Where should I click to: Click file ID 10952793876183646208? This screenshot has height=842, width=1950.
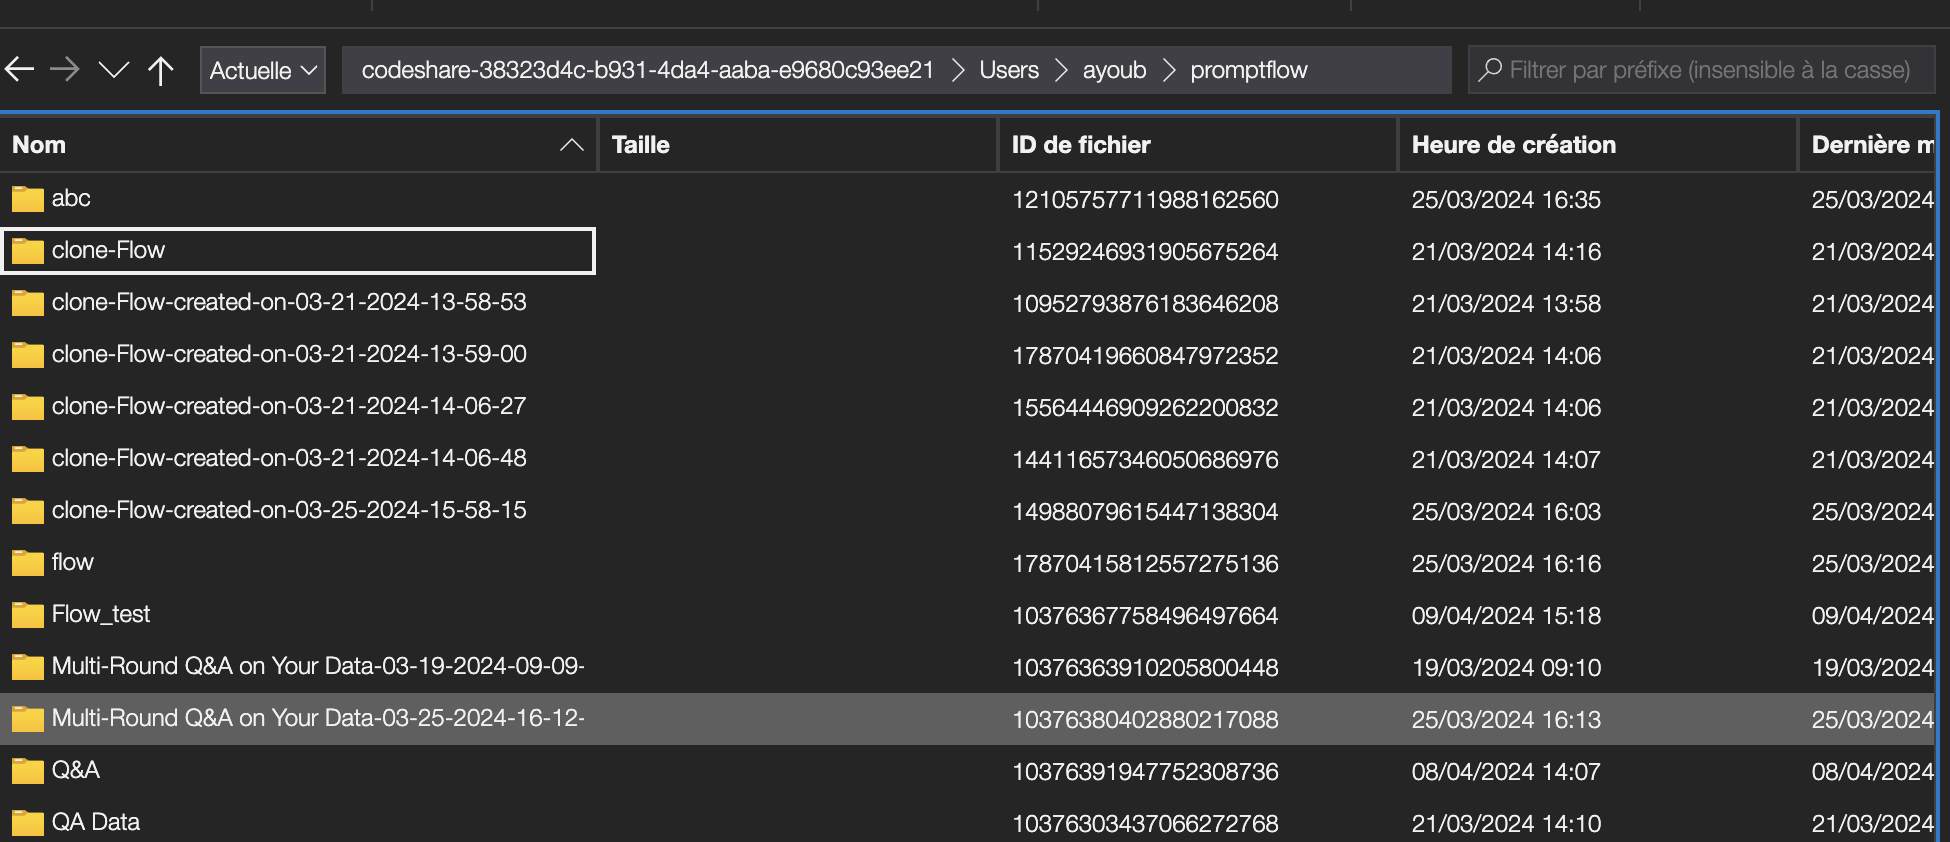point(1145,304)
